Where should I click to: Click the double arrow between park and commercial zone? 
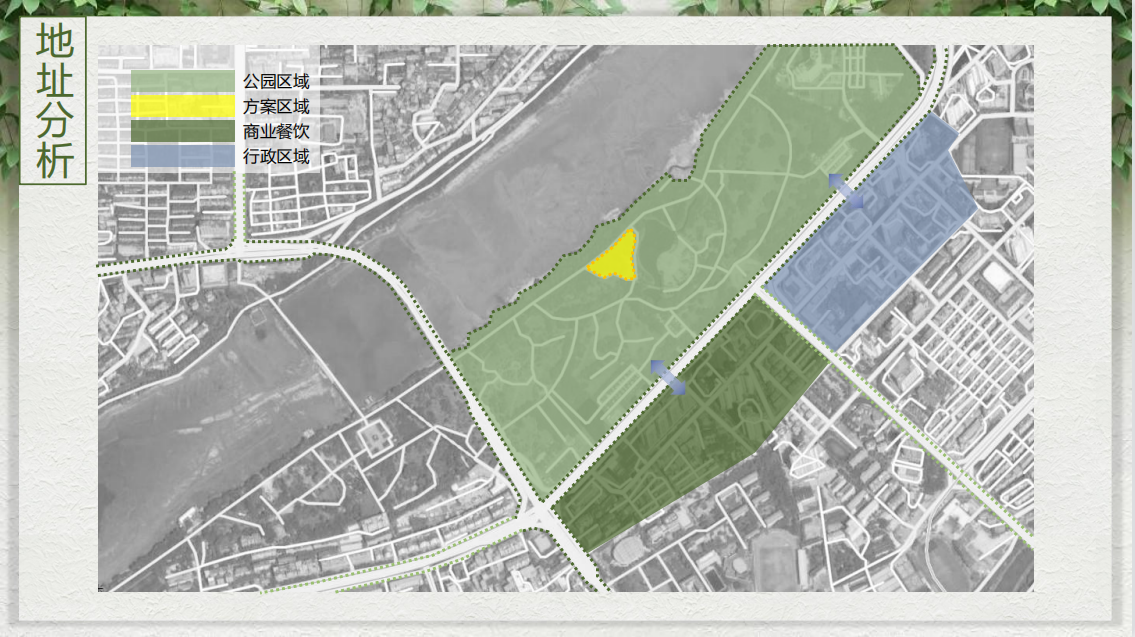[668, 378]
